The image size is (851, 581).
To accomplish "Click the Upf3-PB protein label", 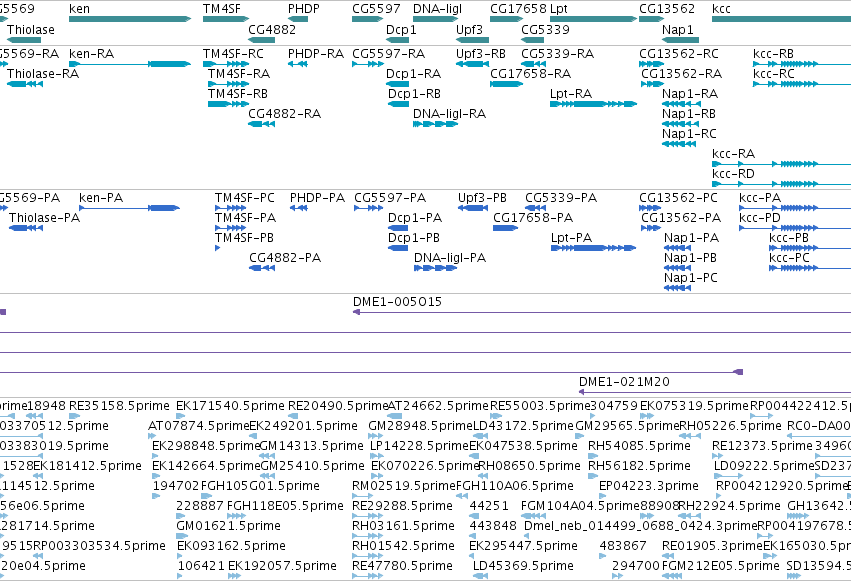I will (x=482, y=197).
